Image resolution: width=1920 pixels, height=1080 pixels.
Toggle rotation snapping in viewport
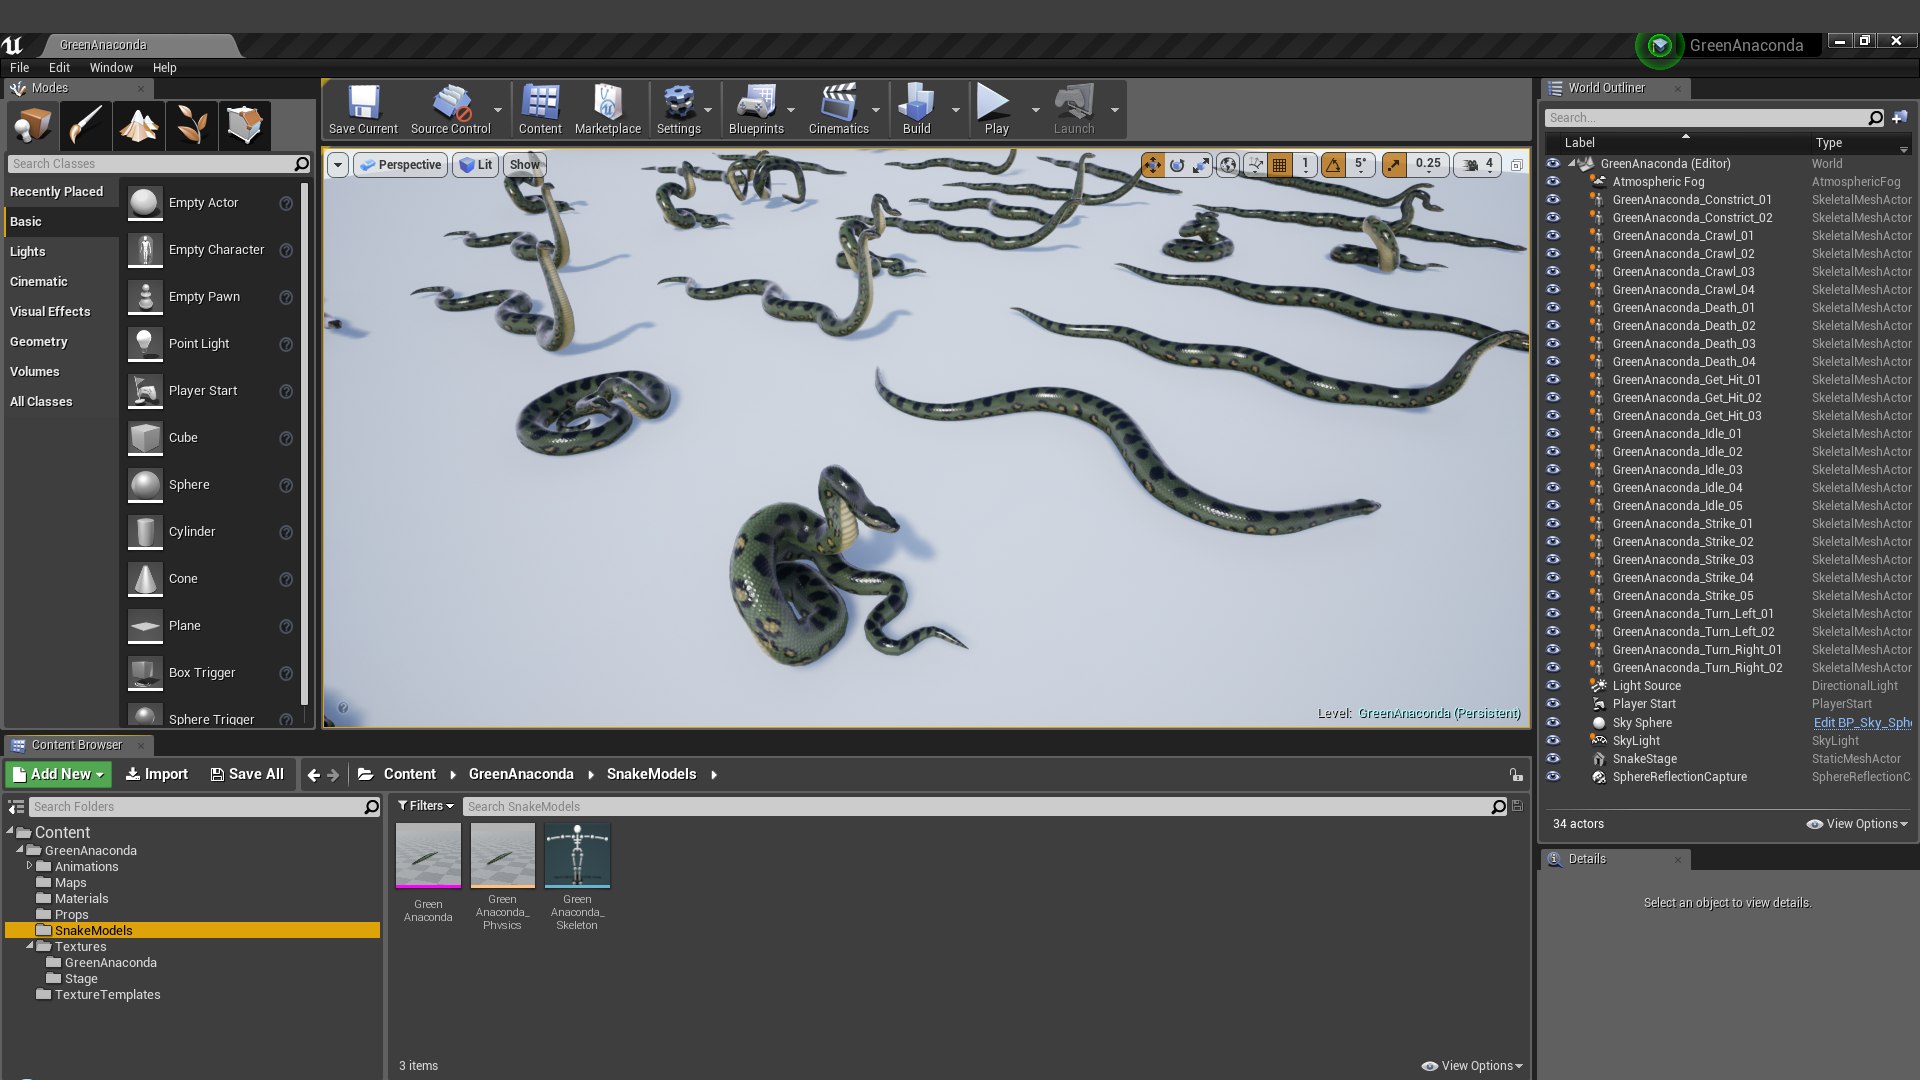click(x=1333, y=165)
